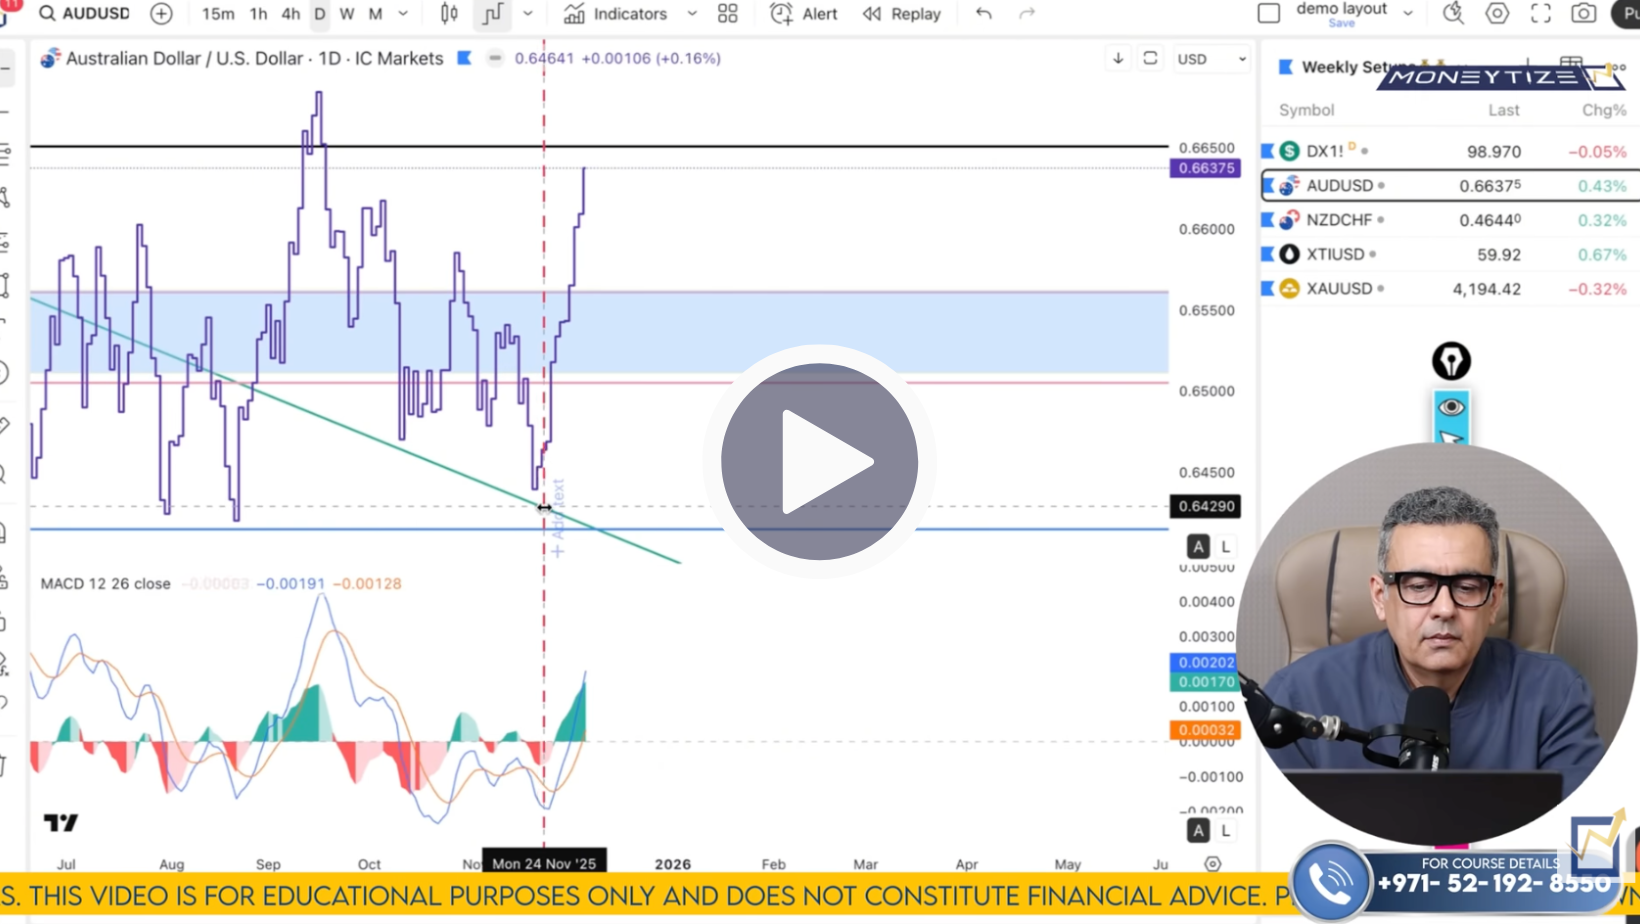Switch to the 1h timeframe
Image resolution: width=1640 pixels, height=924 pixels.
tap(257, 14)
